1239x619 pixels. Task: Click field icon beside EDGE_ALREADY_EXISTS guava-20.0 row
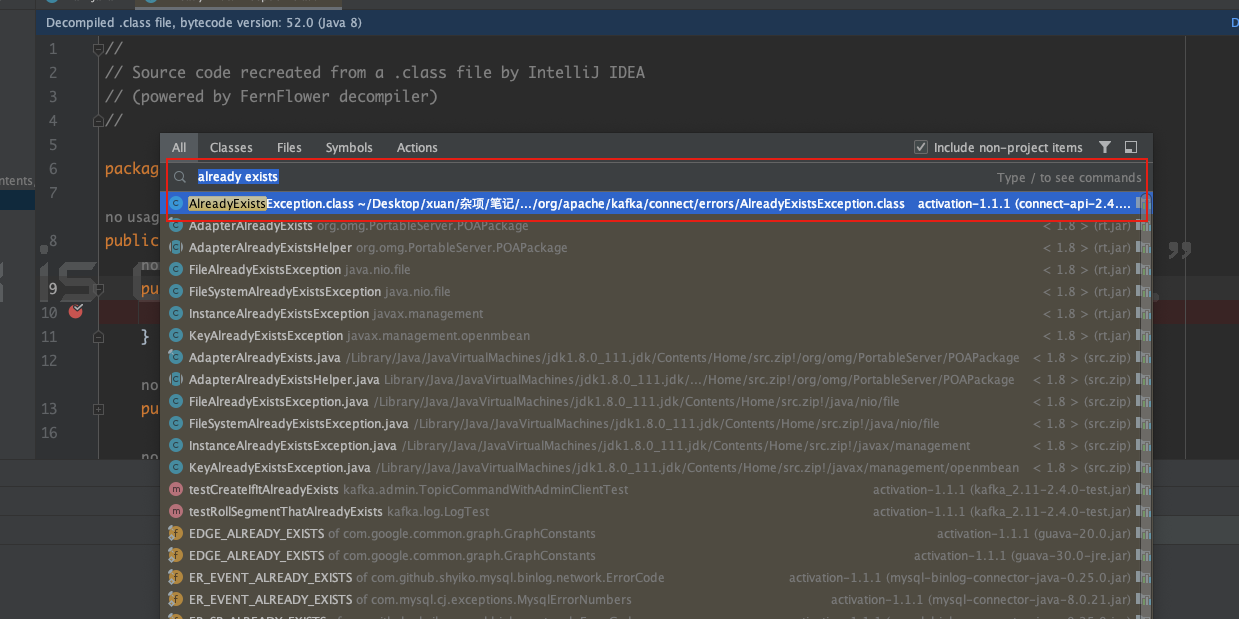[176, 534]
